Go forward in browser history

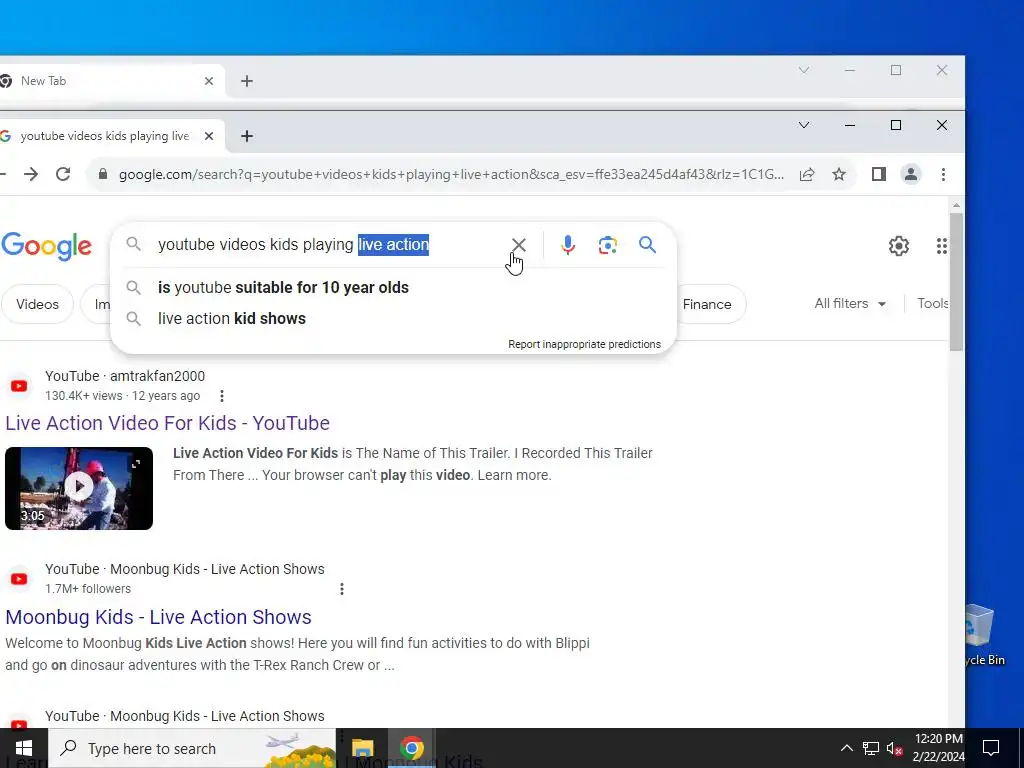(31, 174)
